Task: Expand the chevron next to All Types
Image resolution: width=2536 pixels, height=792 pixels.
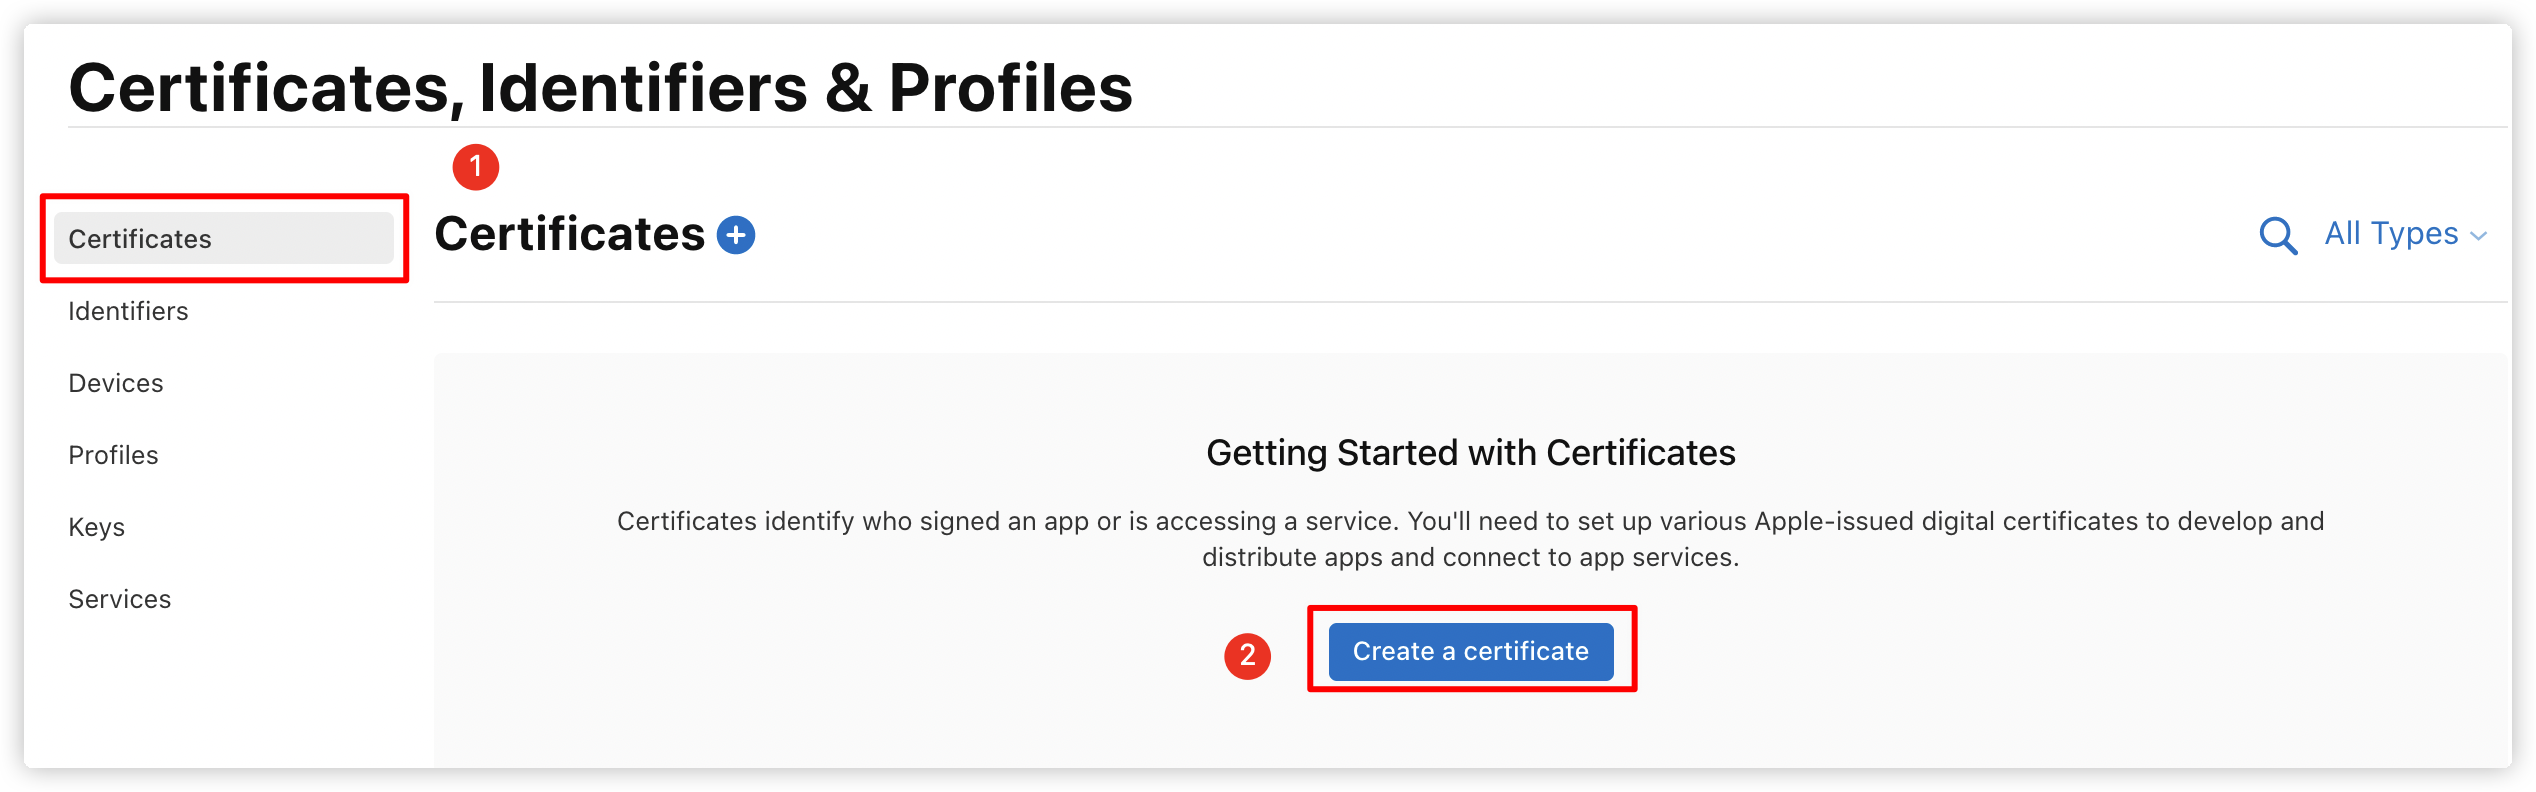Action: pyautogui.click(x=2478, y=237)
